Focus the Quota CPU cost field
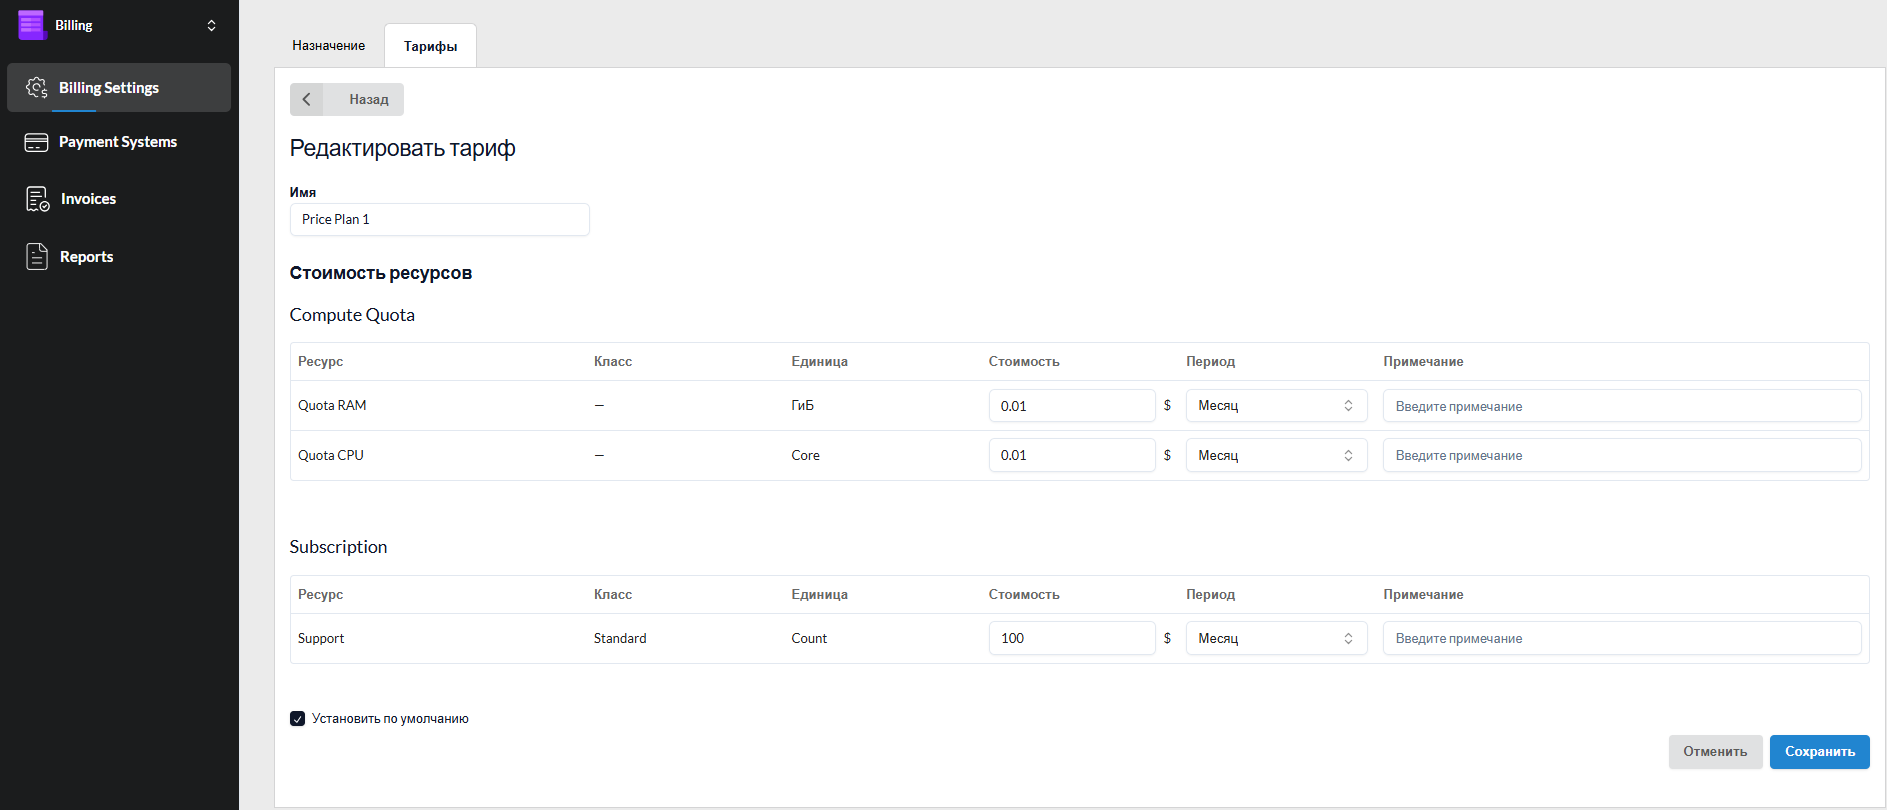Viewport: 1887px width, 810px height. 1072,455
